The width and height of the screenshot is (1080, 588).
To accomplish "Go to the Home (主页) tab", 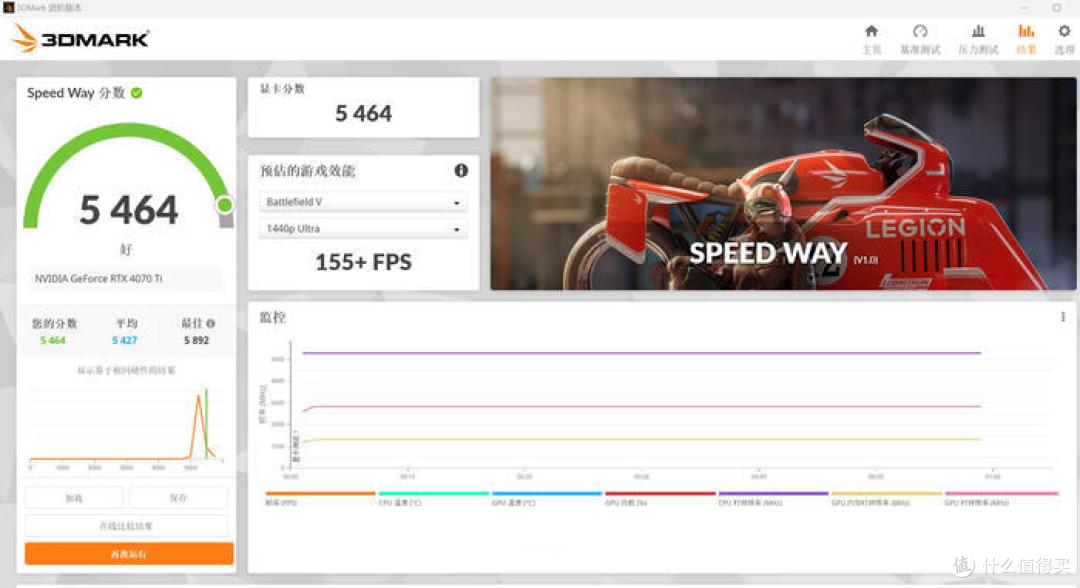I will click(x=871, y=39).
